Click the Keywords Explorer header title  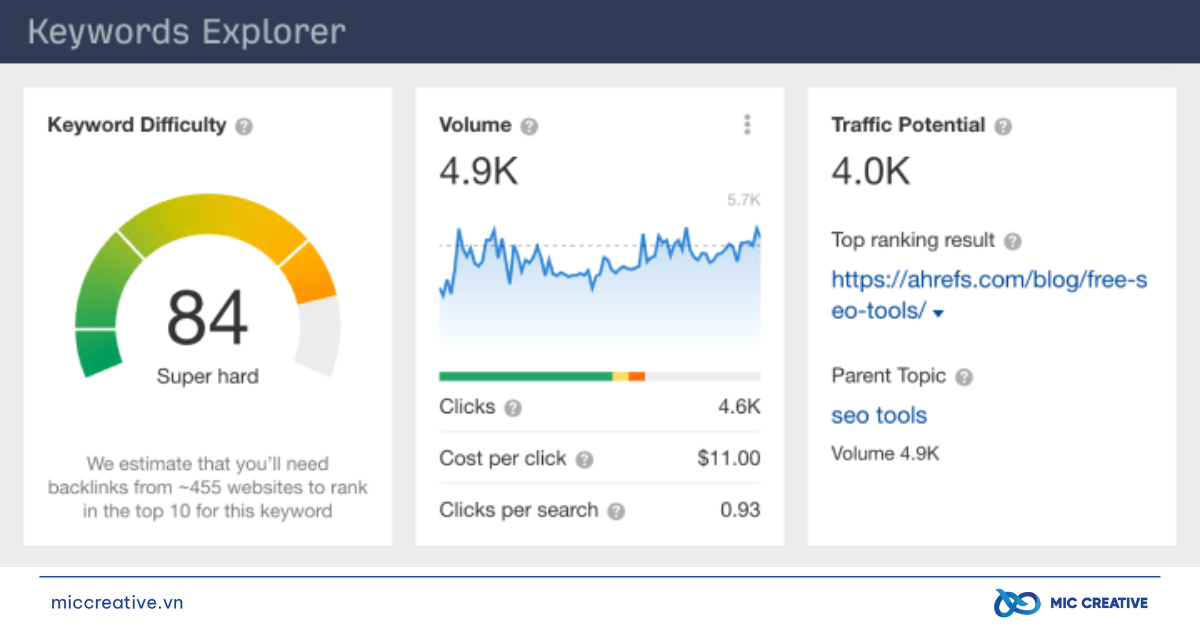187,32
